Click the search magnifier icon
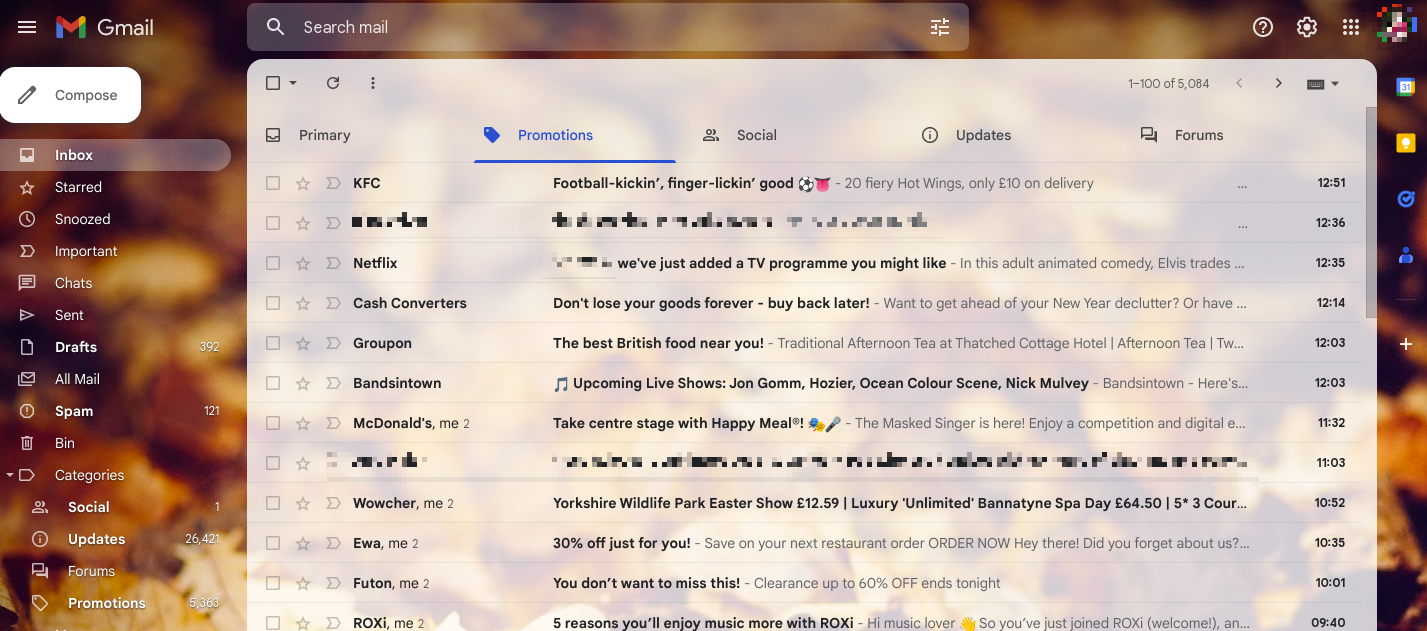This screenshot has height=631, width=1427. point(276,27)
